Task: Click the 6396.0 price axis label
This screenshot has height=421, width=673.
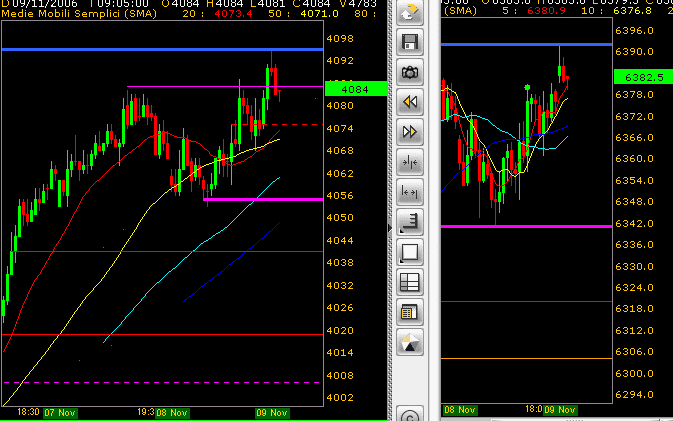Action: point(634,30)
